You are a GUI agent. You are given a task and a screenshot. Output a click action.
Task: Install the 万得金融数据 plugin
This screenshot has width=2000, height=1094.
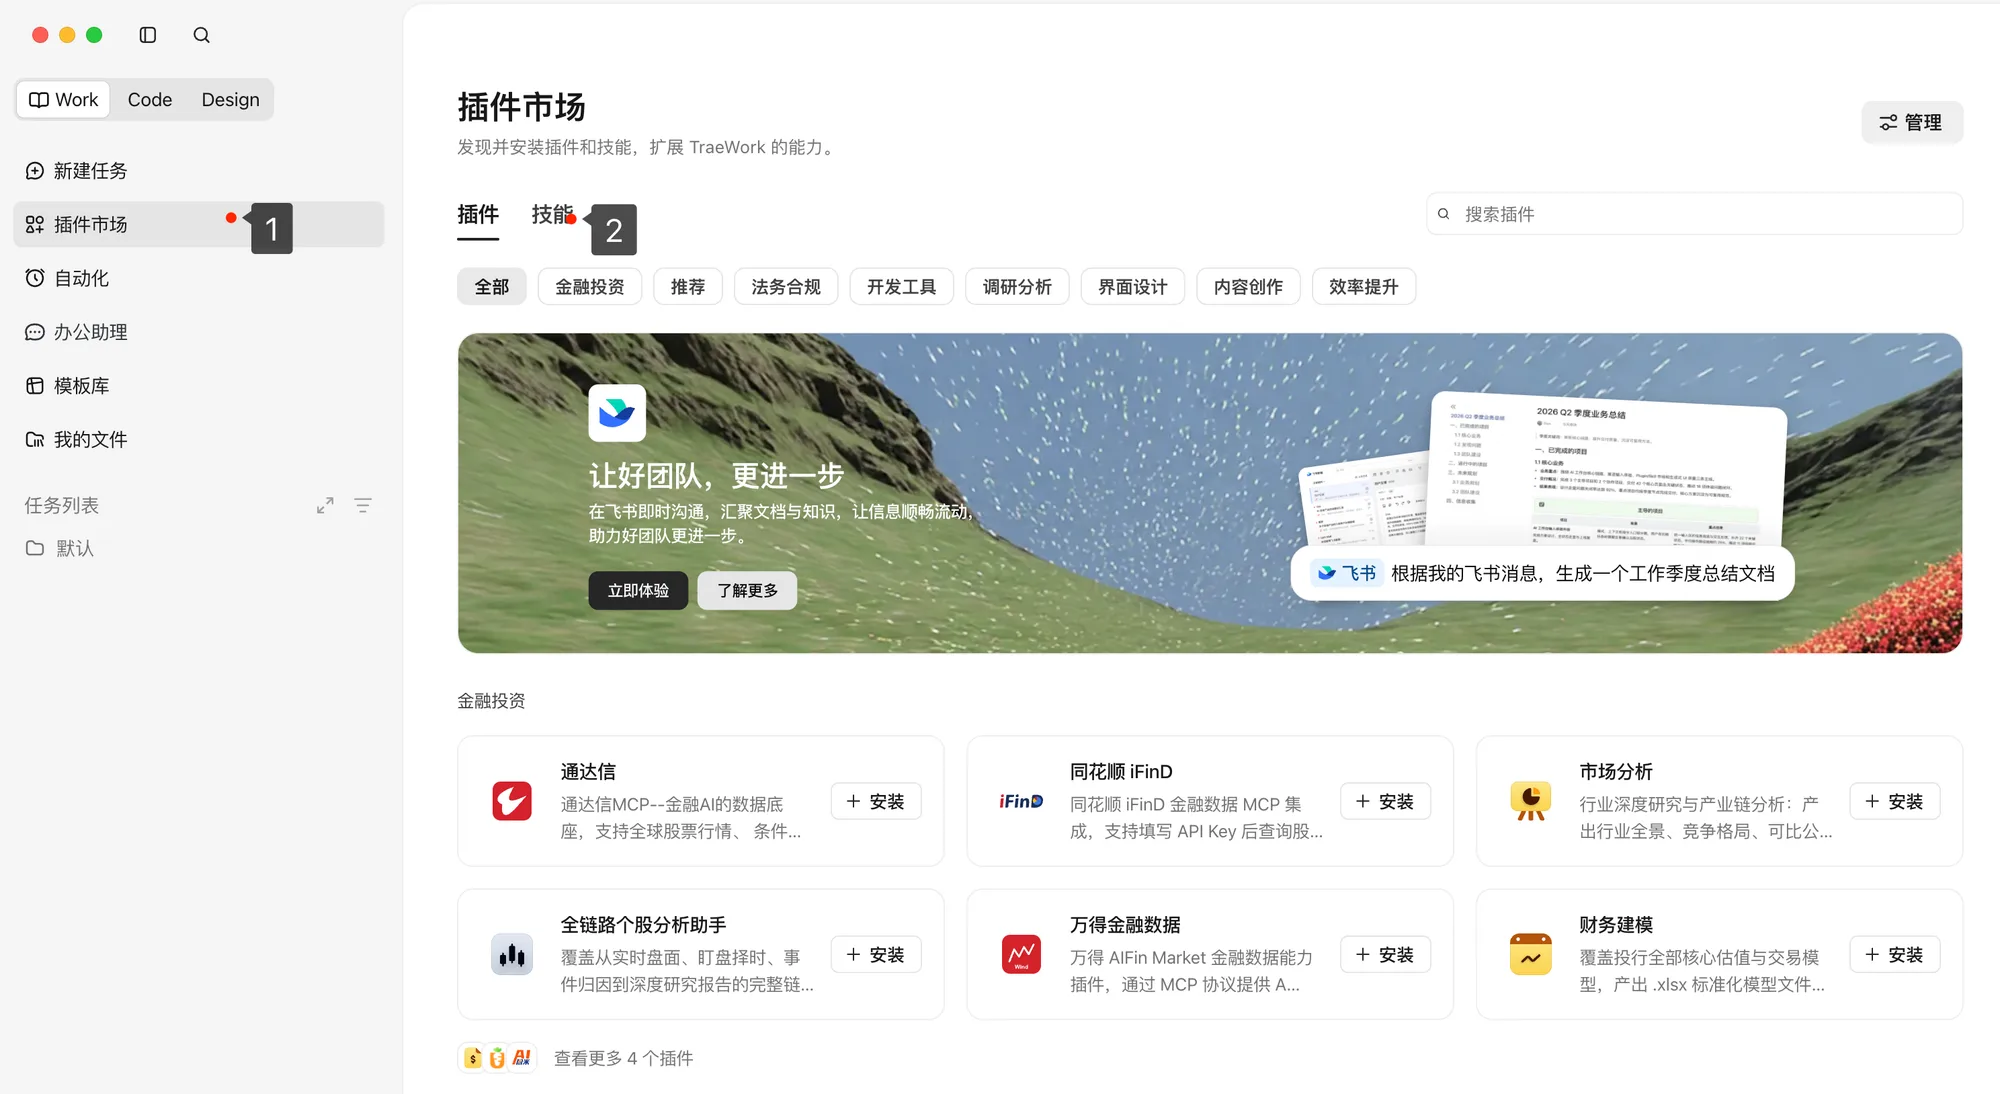coord(1385,954)
